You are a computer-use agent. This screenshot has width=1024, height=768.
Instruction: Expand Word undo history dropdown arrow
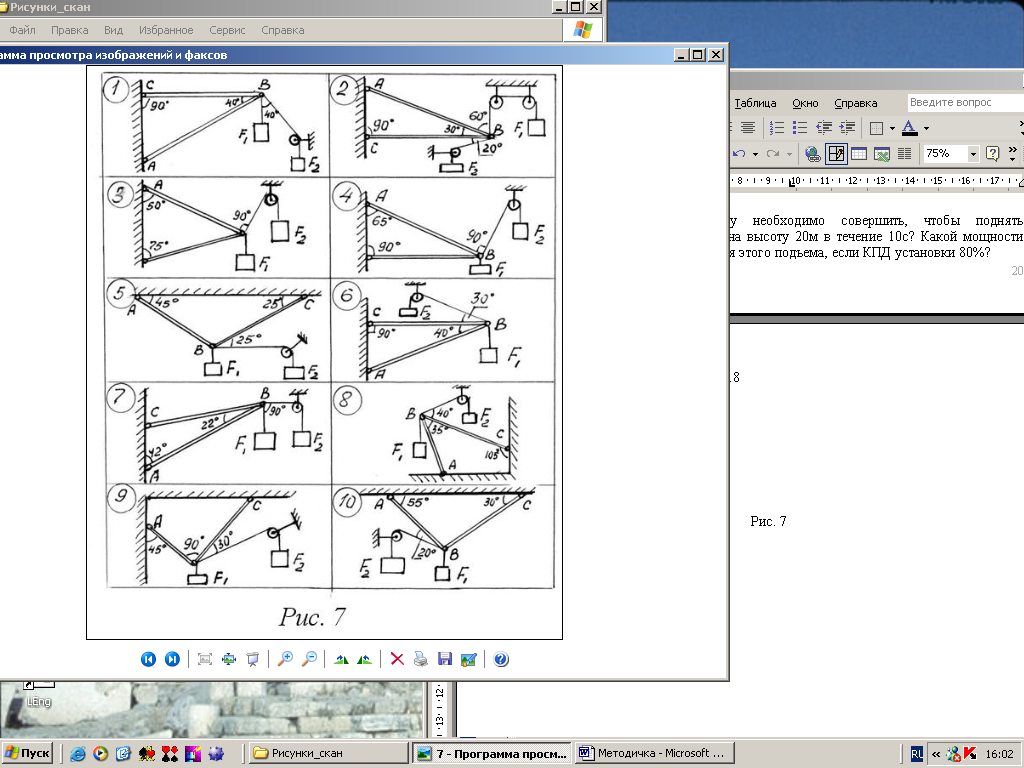pyautogui.click(x=756, y=154)
